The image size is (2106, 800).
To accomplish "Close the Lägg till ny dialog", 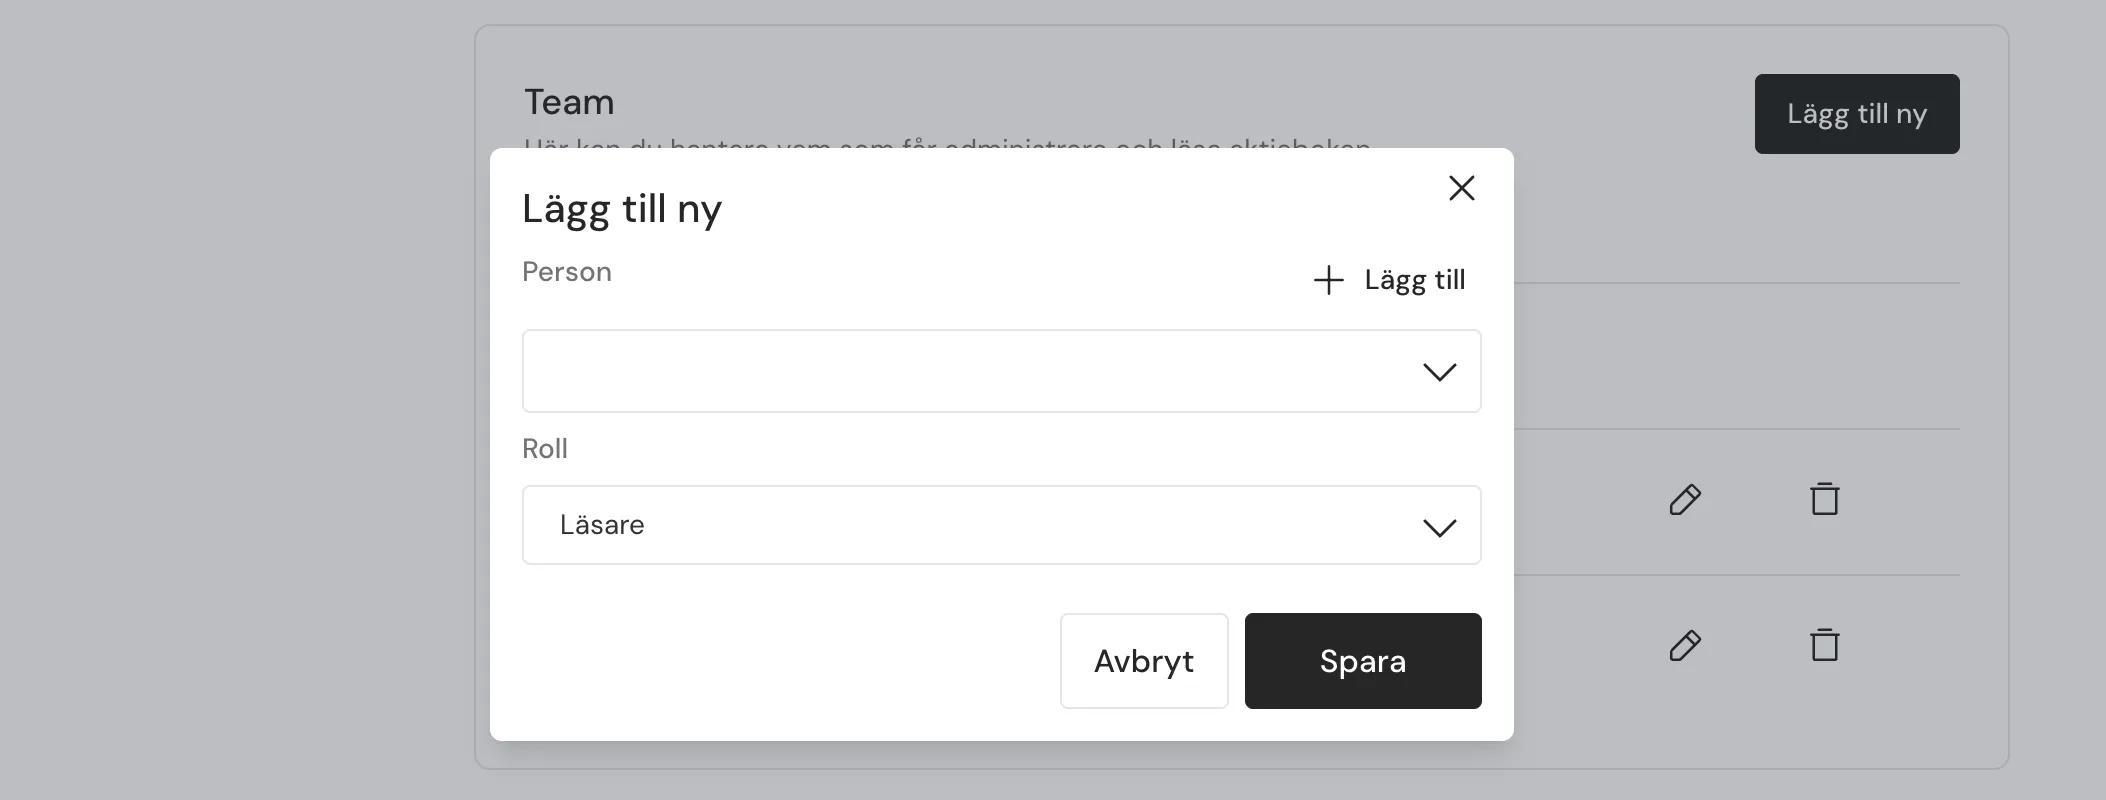I will point(1461,188).
